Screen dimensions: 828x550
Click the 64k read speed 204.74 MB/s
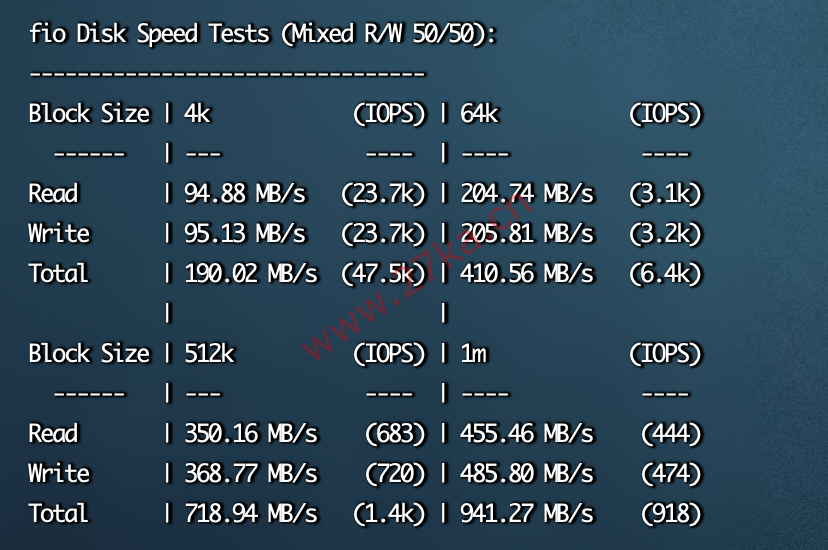click(x=527, y=194)
